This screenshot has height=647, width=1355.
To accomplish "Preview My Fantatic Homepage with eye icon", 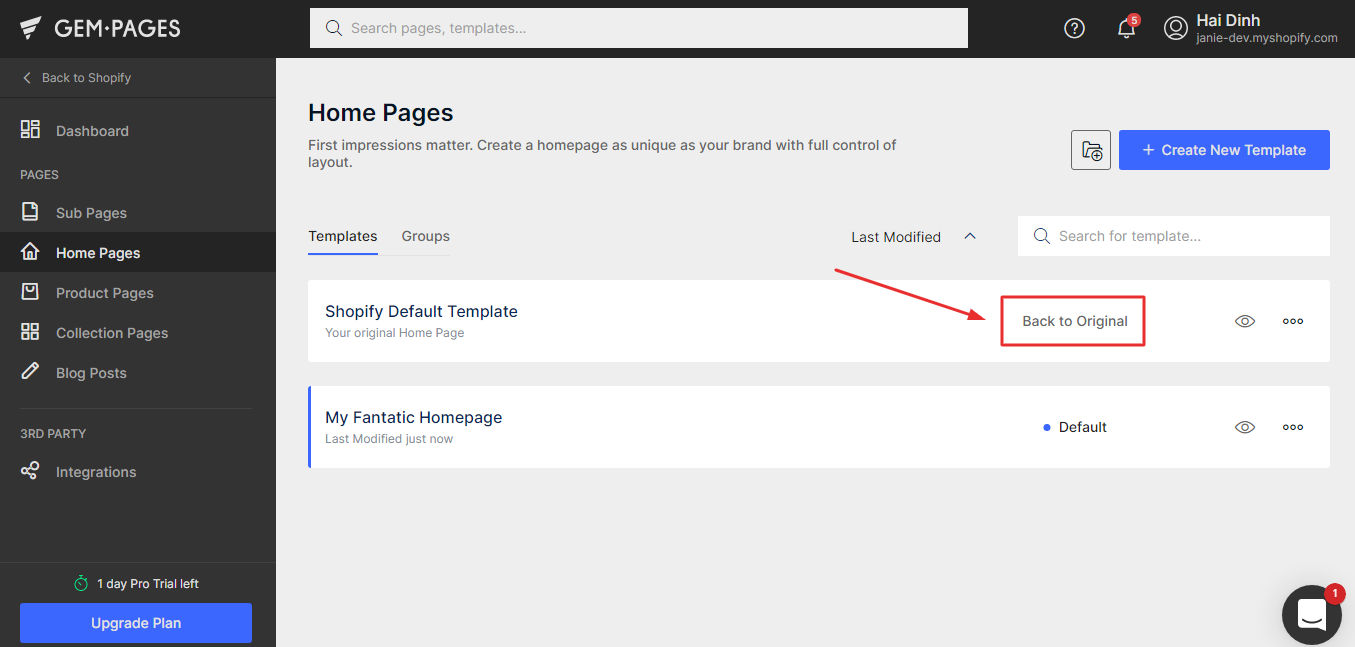I will click(x=1245, y=427).
